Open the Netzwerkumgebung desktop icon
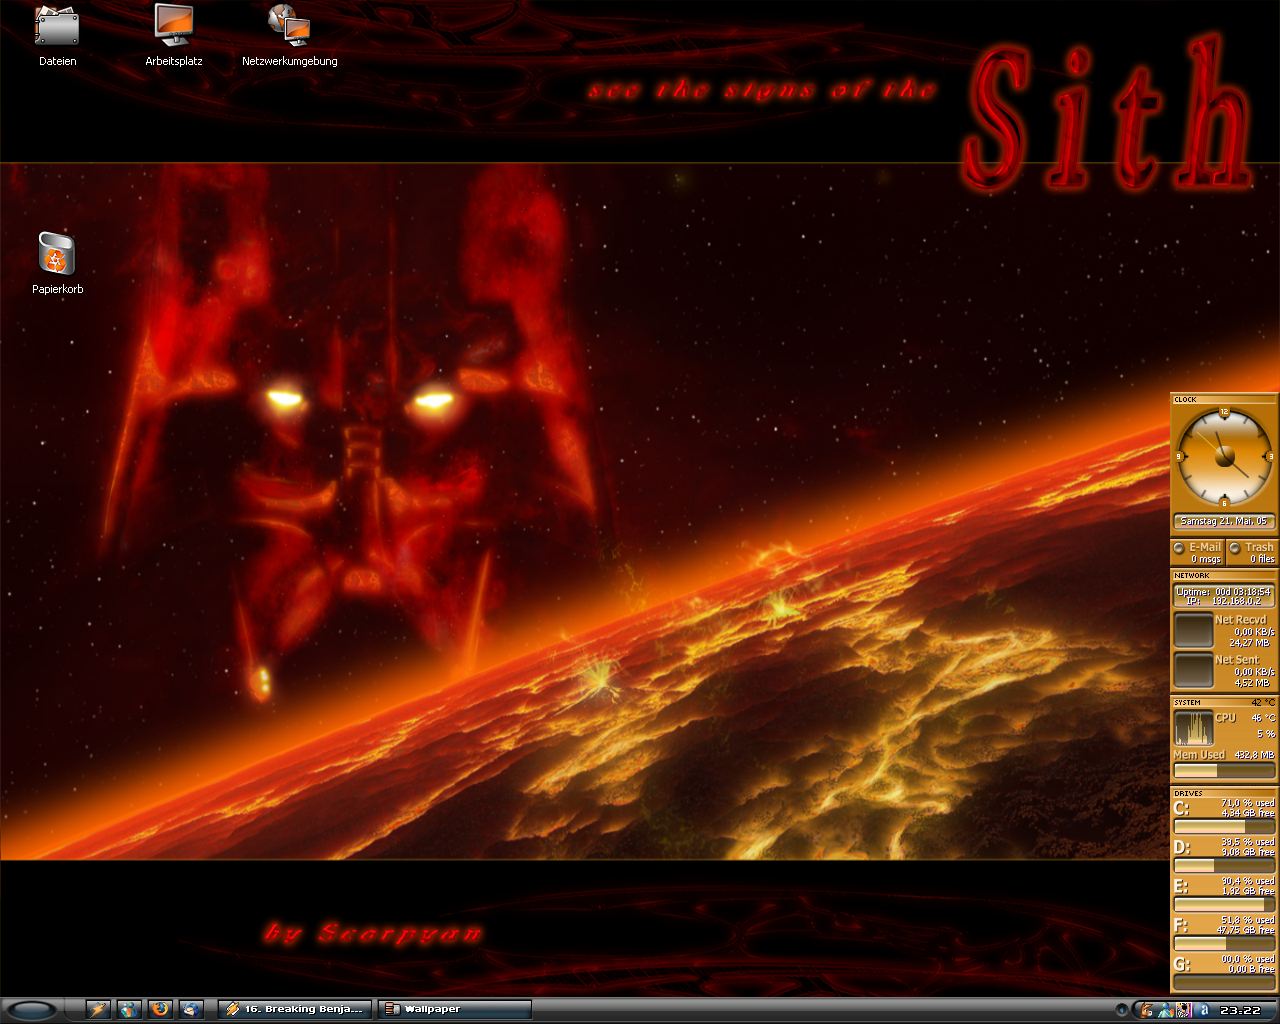Viewport: 1280px width, 1024px height. [x=290, y=36]
